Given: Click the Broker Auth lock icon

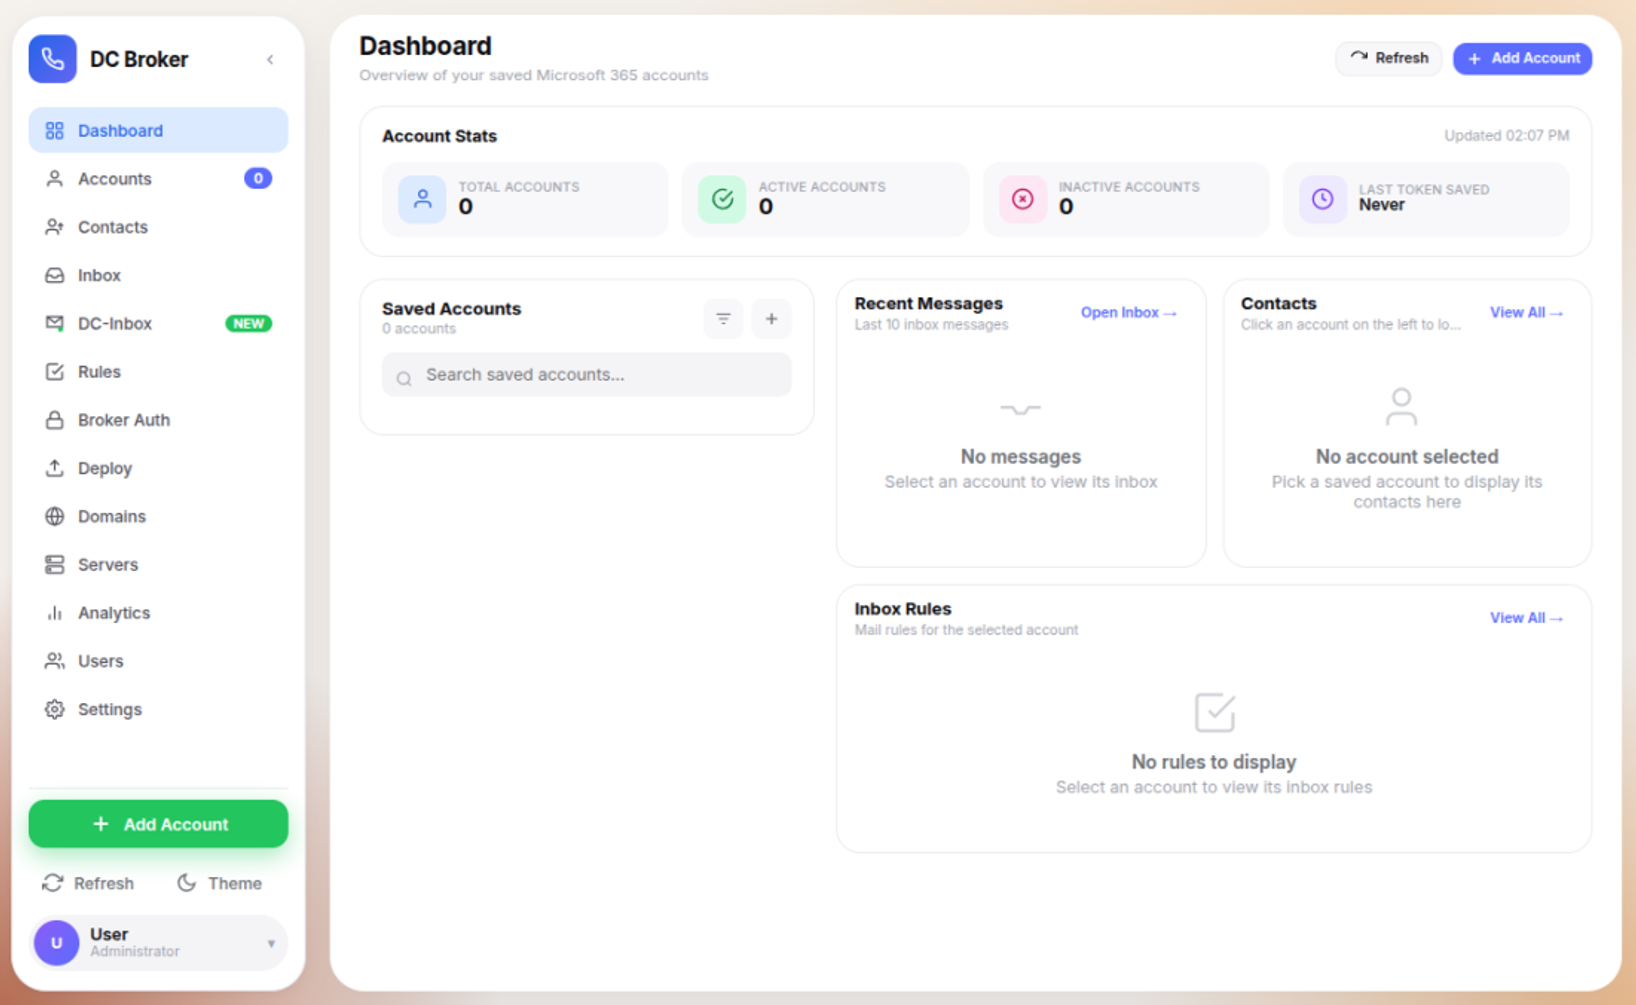Looking at the screenshot, I should point(54,420).
